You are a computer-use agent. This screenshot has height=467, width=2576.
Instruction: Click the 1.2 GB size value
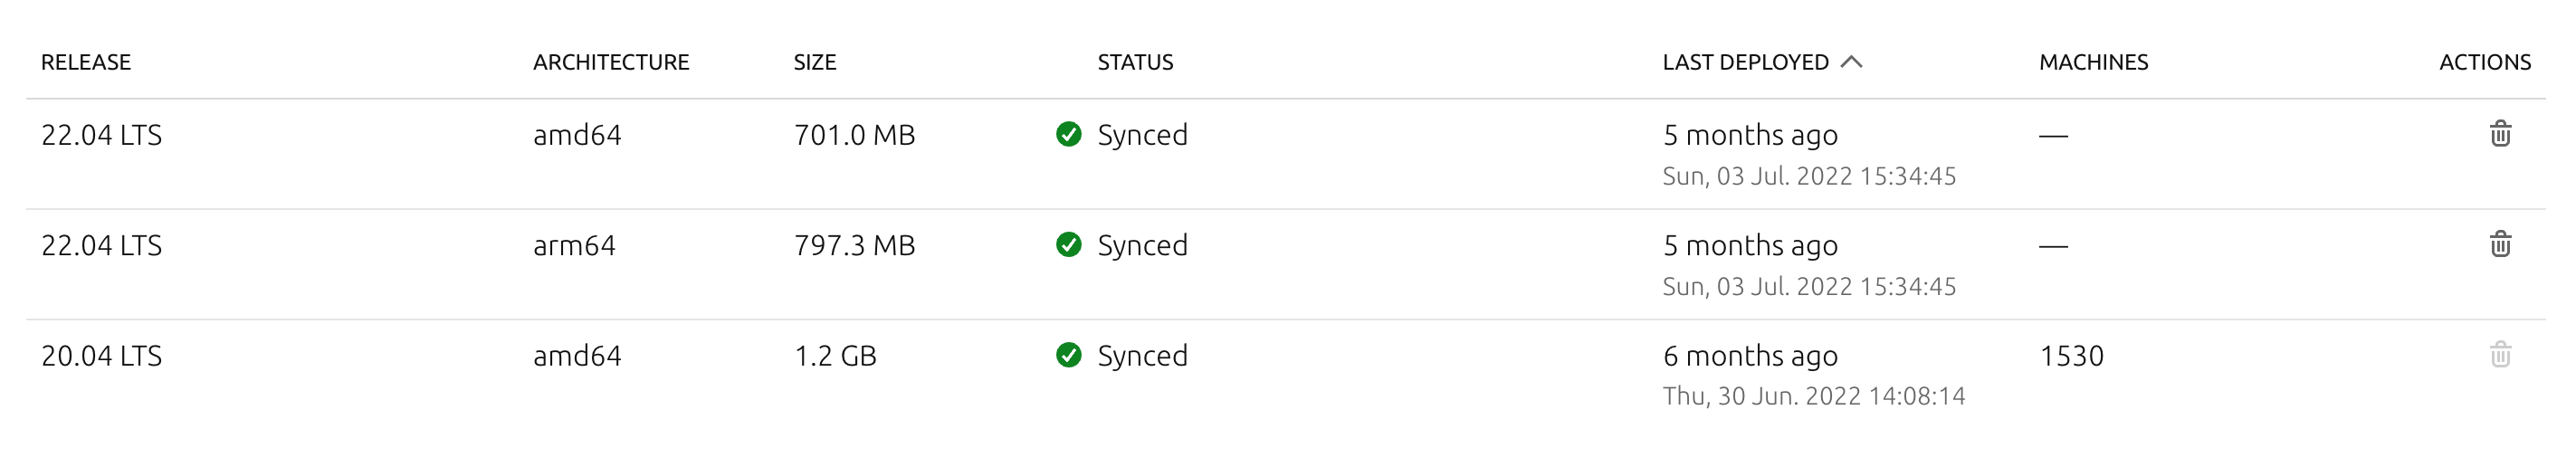point(835,356)
